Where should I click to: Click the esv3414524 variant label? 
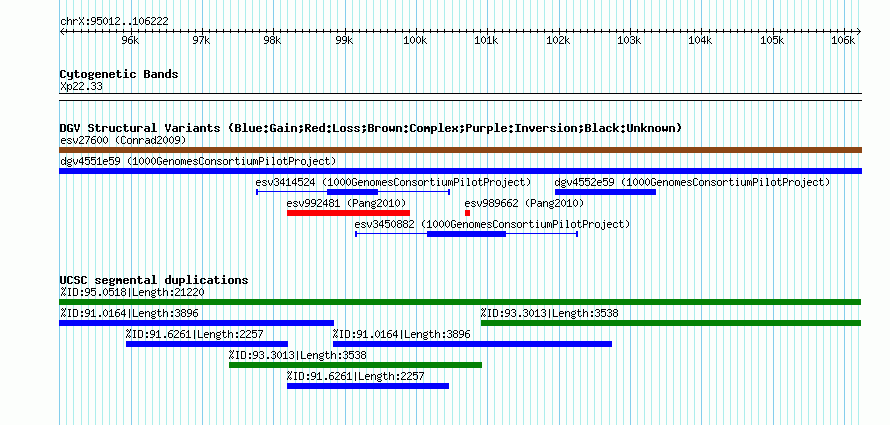[393, 182]
